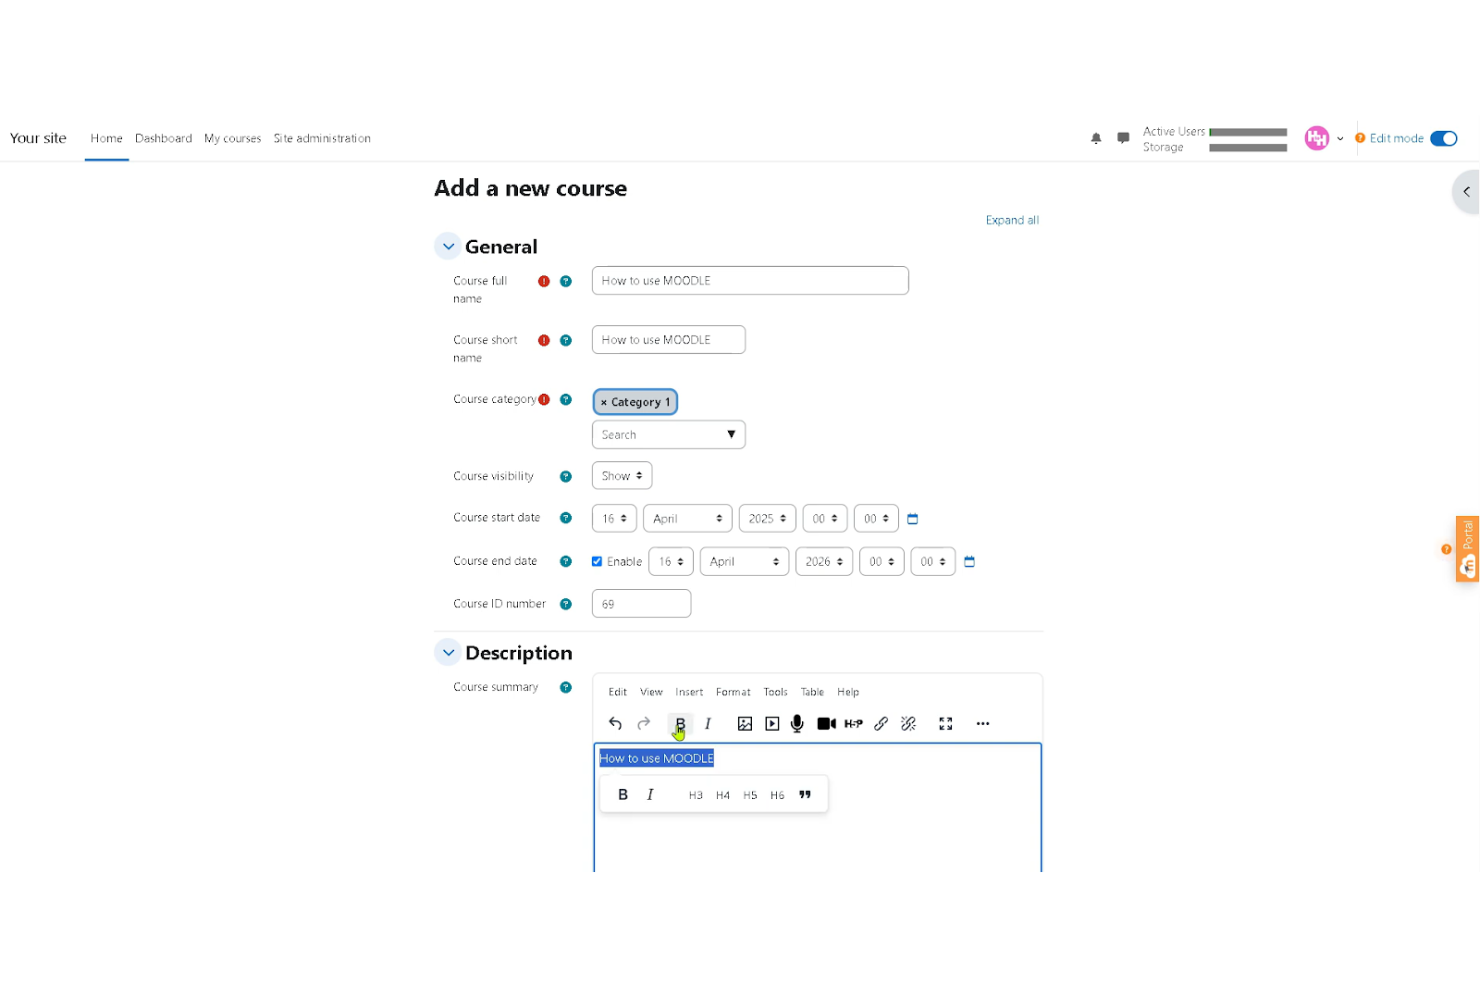
Task: Collapse the General section
Action: pyautogui.click(x=448, y=247)
